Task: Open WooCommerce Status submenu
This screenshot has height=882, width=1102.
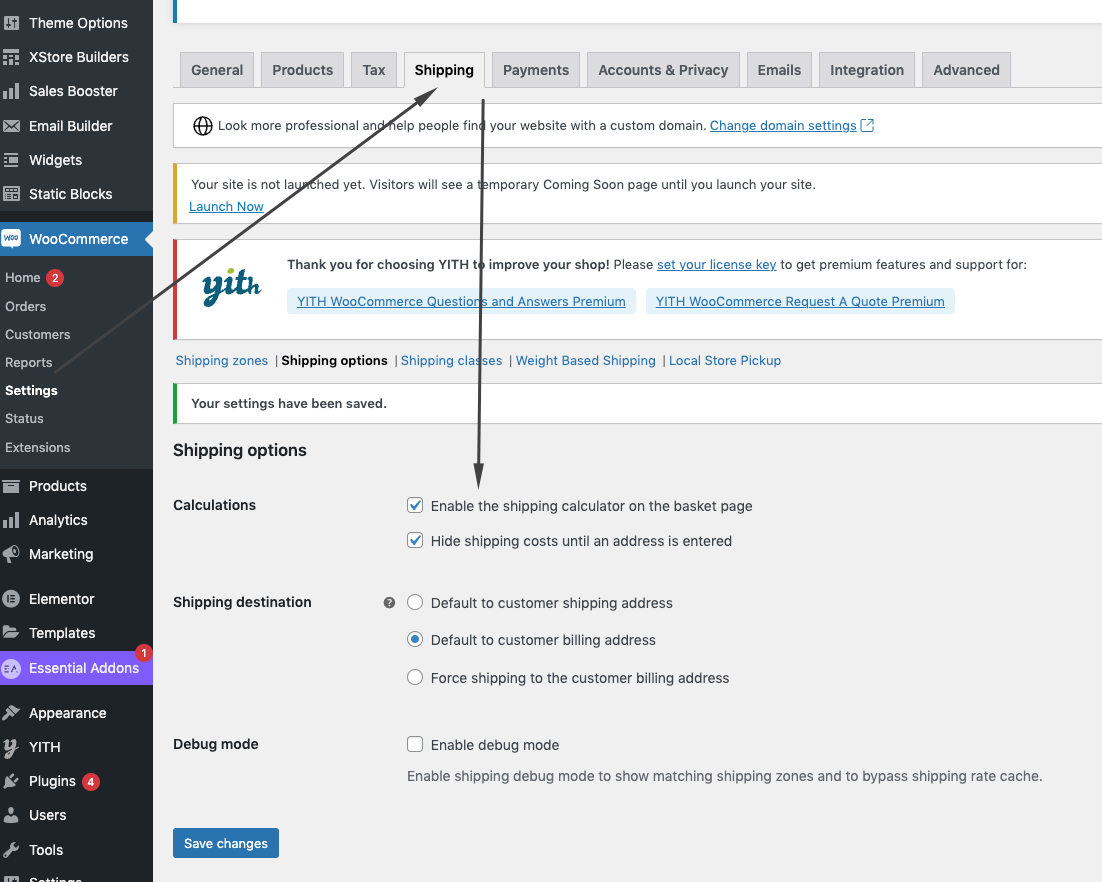Action: pyautogui.click(x=24, y=419)
